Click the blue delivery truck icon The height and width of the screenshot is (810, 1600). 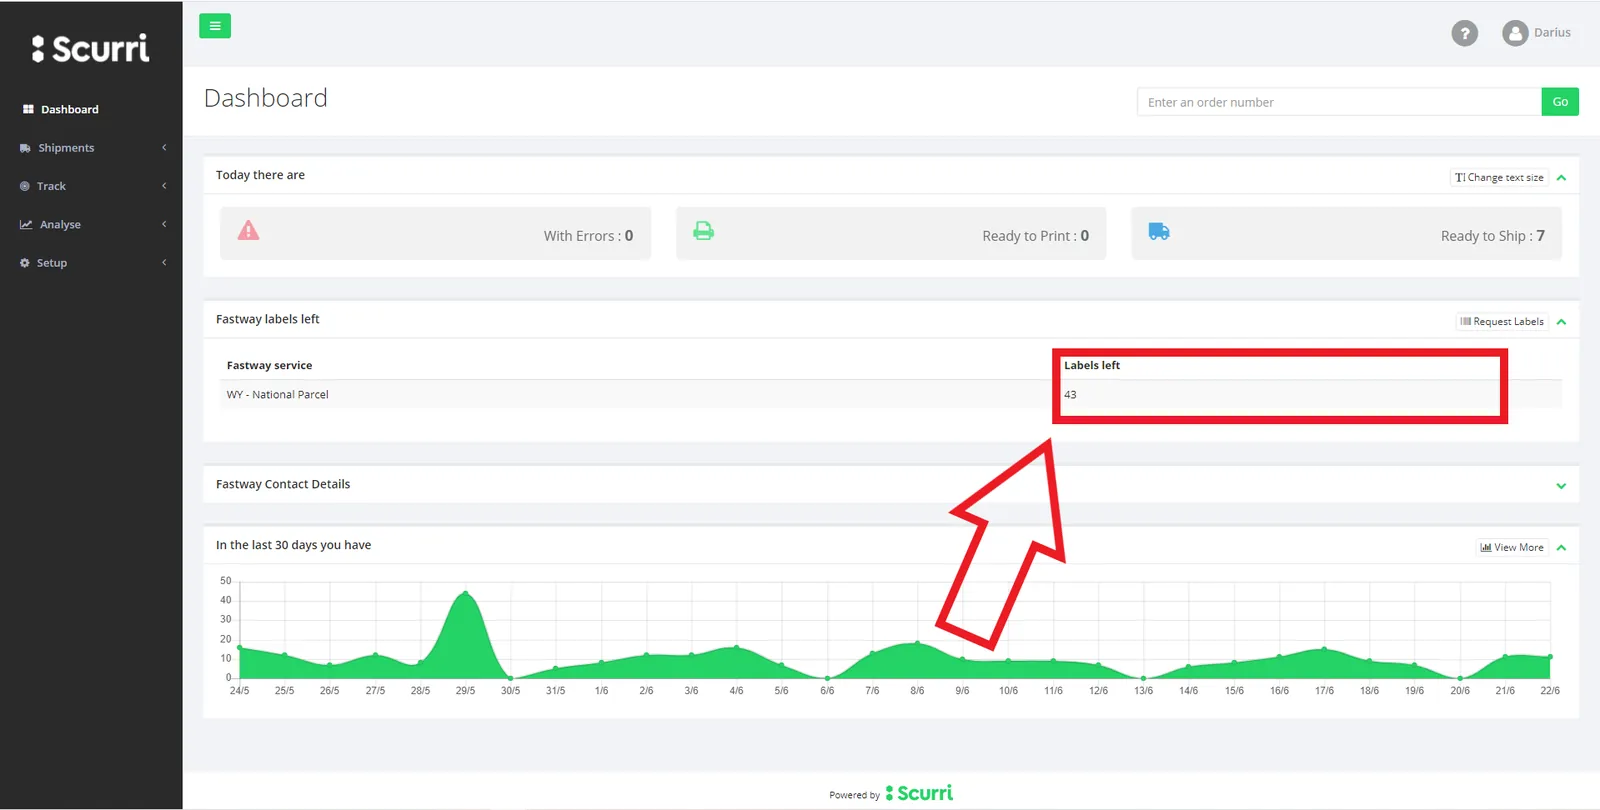(1159, 231)
